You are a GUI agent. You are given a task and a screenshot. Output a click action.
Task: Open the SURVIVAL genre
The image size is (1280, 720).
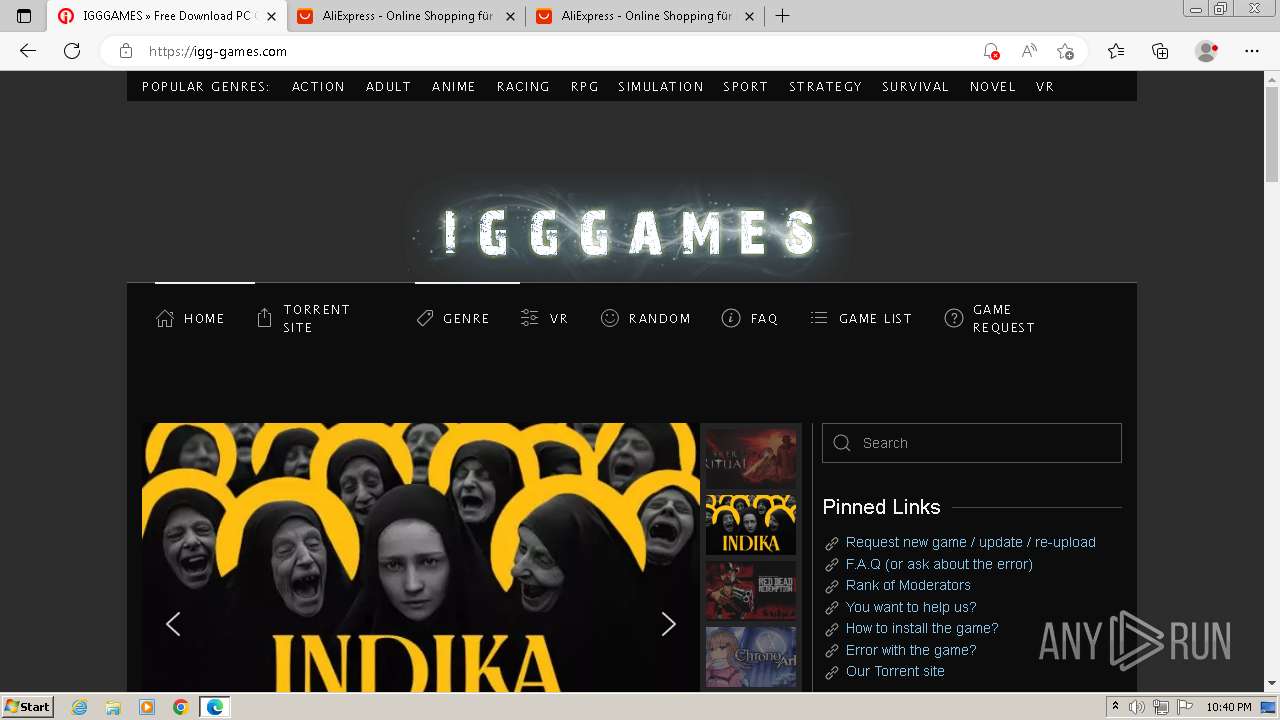tap(915, 87)
